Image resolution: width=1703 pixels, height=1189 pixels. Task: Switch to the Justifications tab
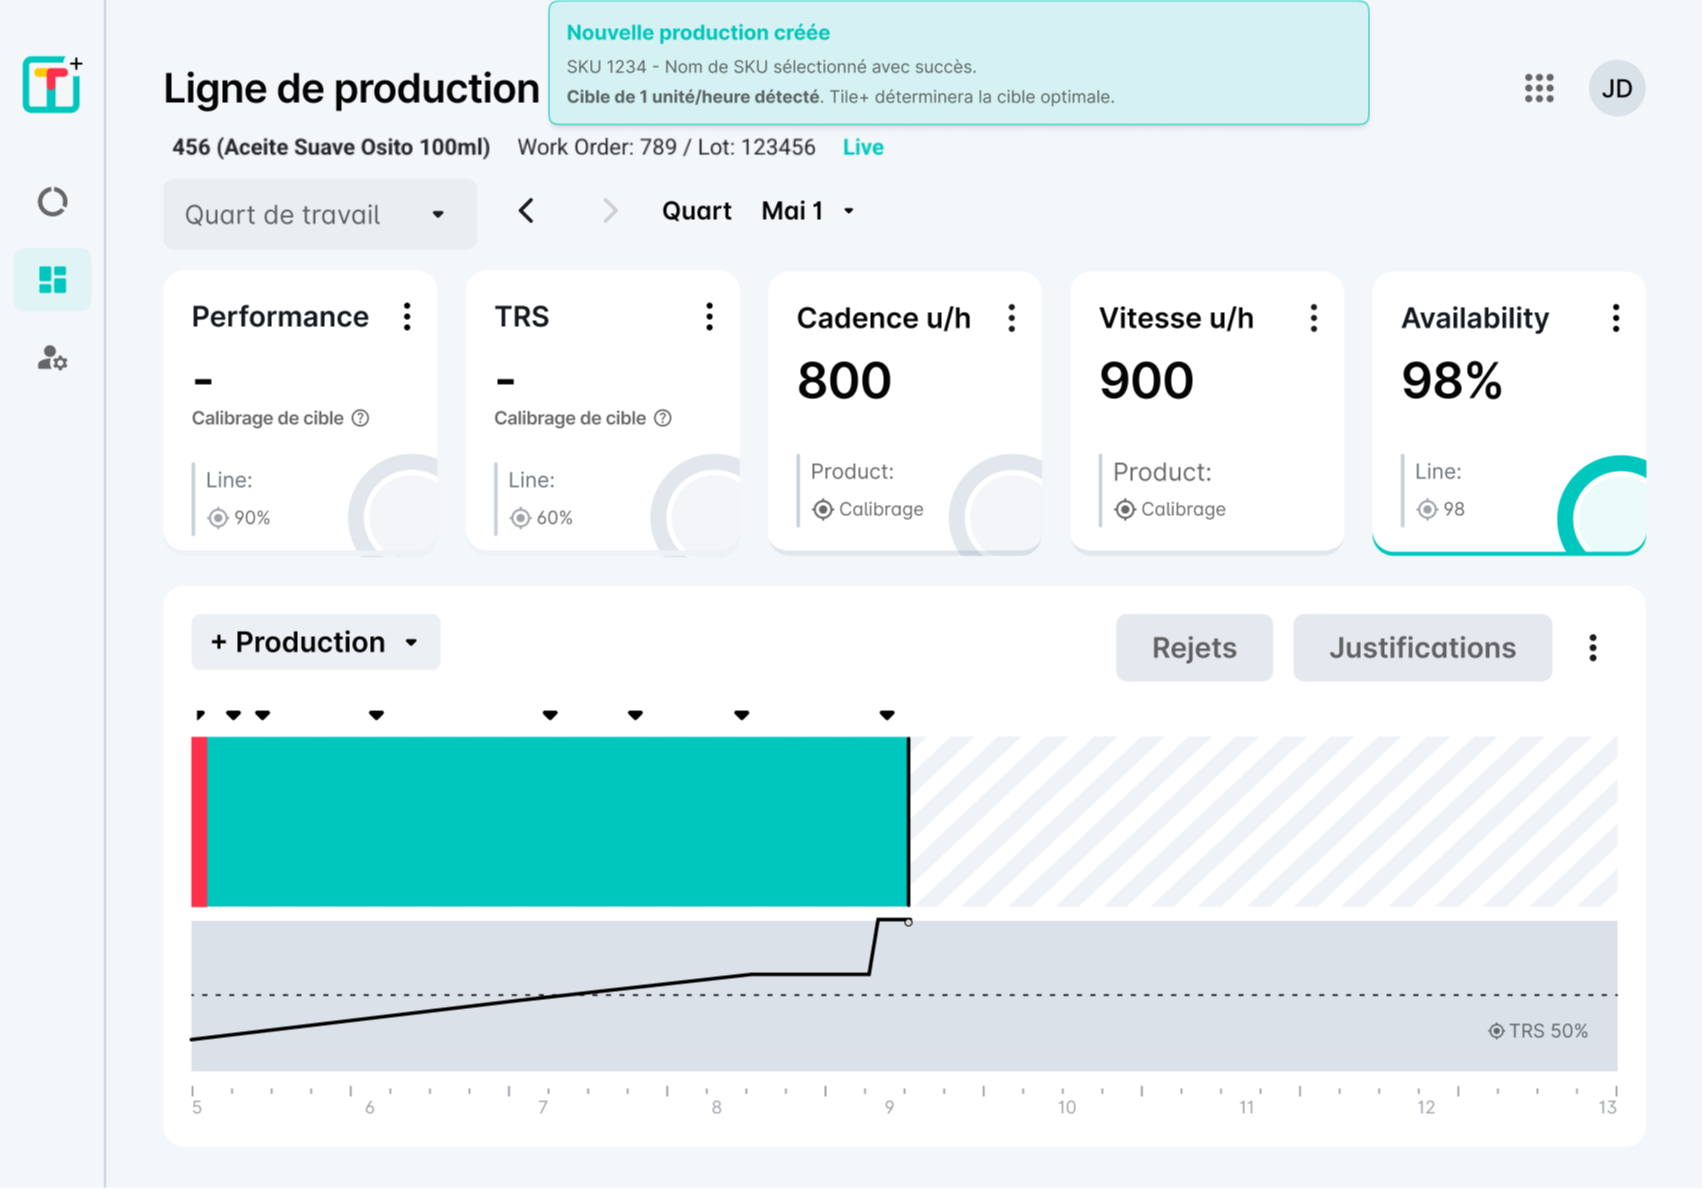1422,648
